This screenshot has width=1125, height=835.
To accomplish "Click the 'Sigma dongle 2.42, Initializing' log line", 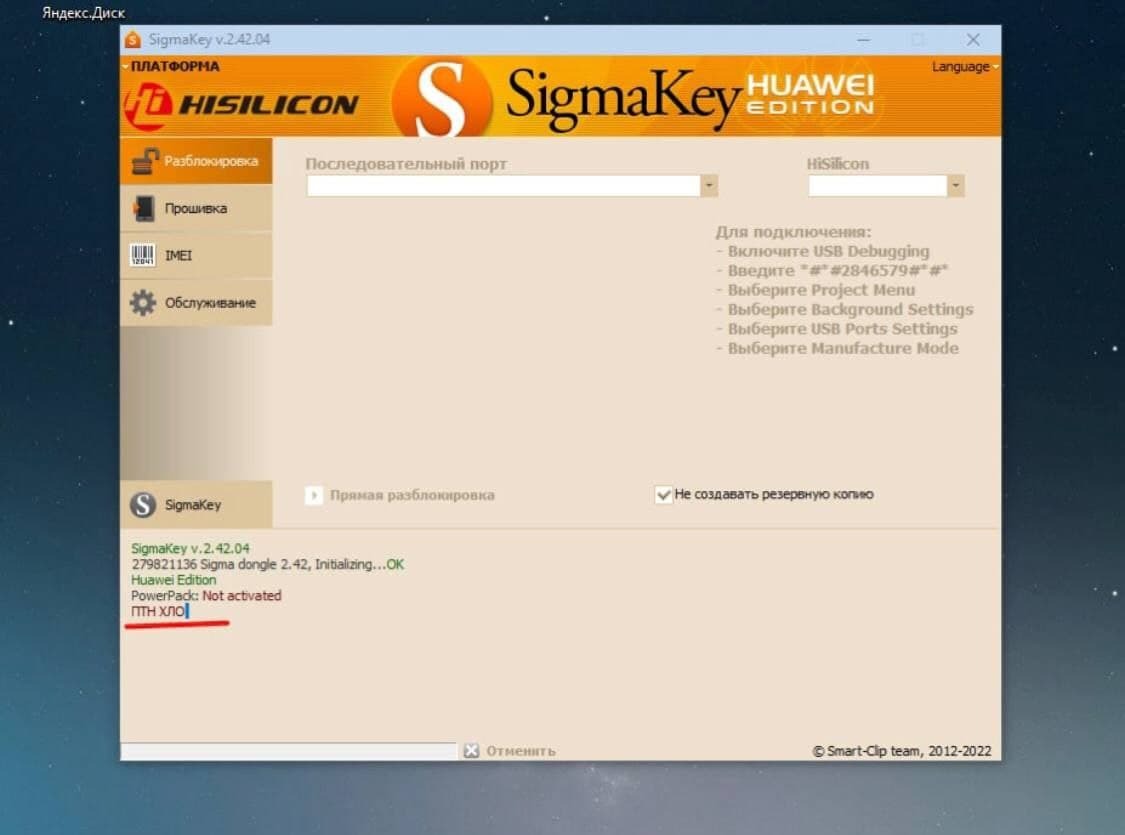I will 268,564.
